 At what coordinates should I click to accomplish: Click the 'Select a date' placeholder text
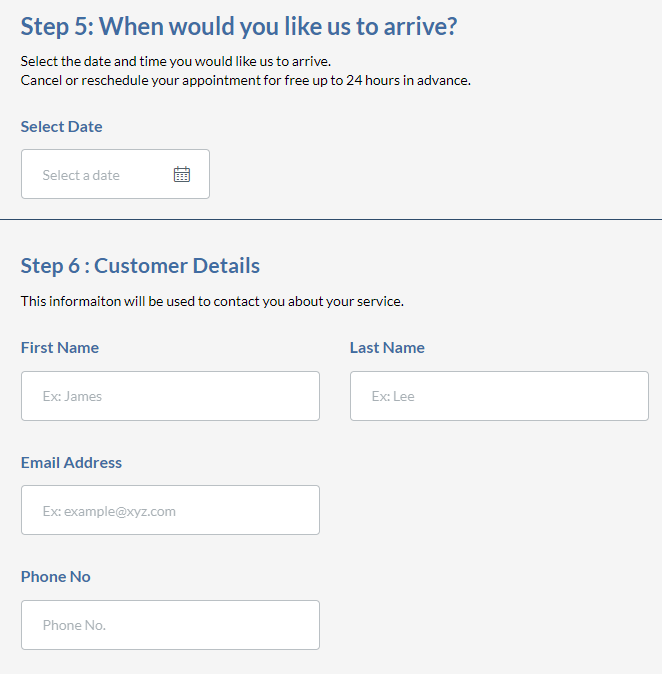(81, 175)
